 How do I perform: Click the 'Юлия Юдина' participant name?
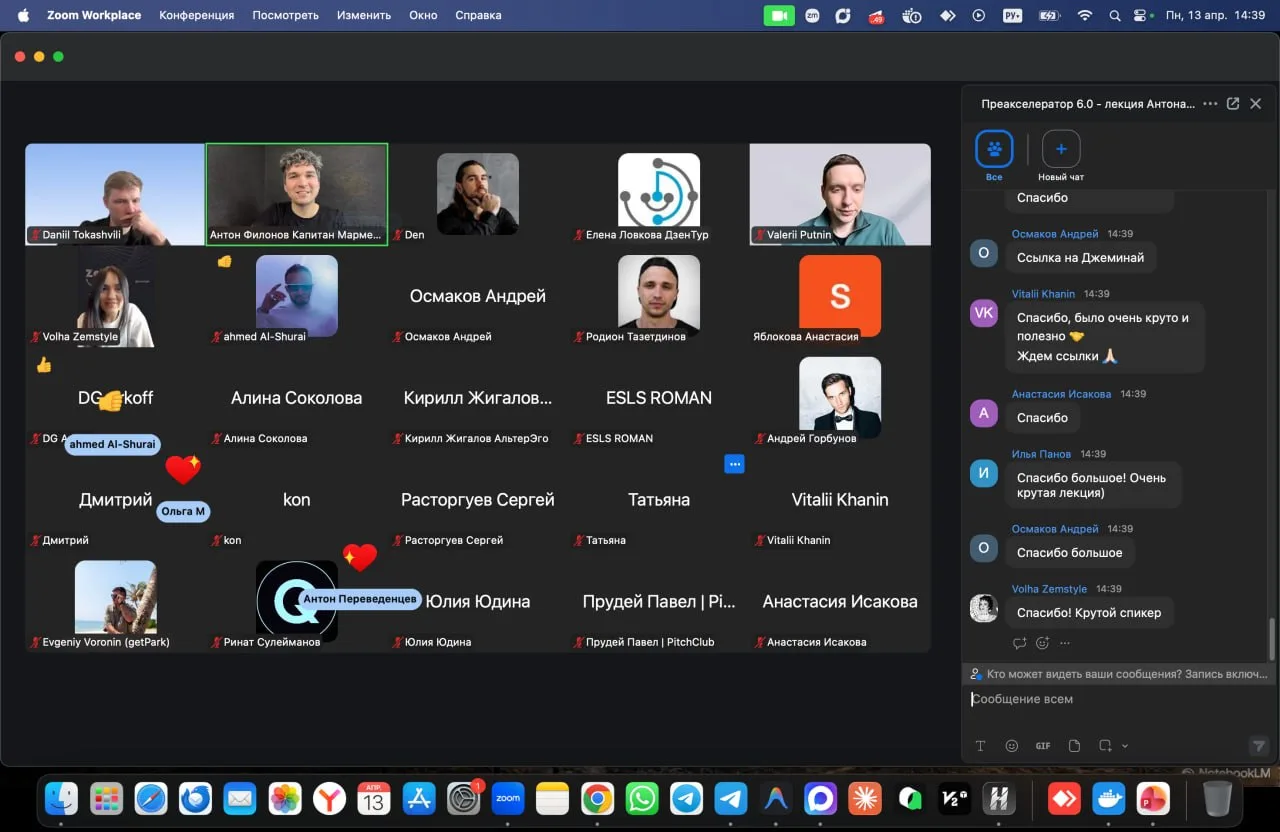coord(478,602)
